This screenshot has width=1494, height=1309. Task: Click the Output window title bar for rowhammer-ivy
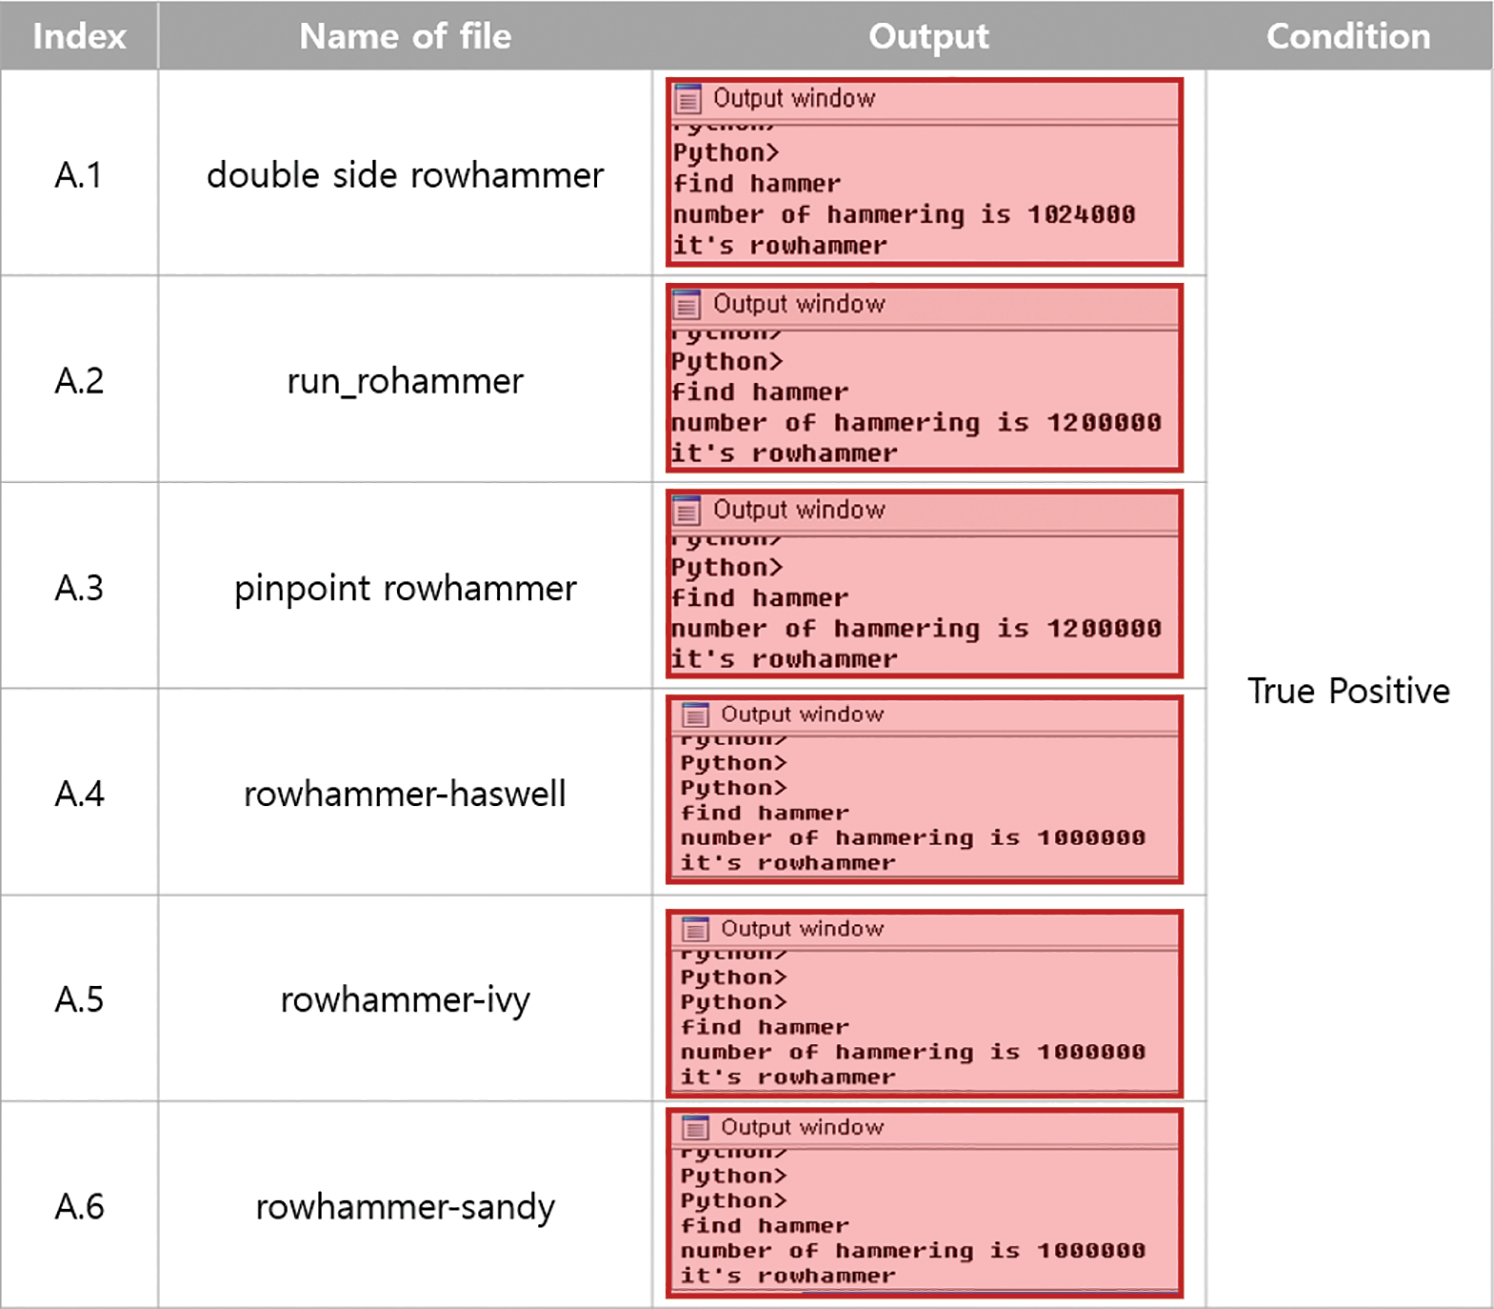[920, 929]
